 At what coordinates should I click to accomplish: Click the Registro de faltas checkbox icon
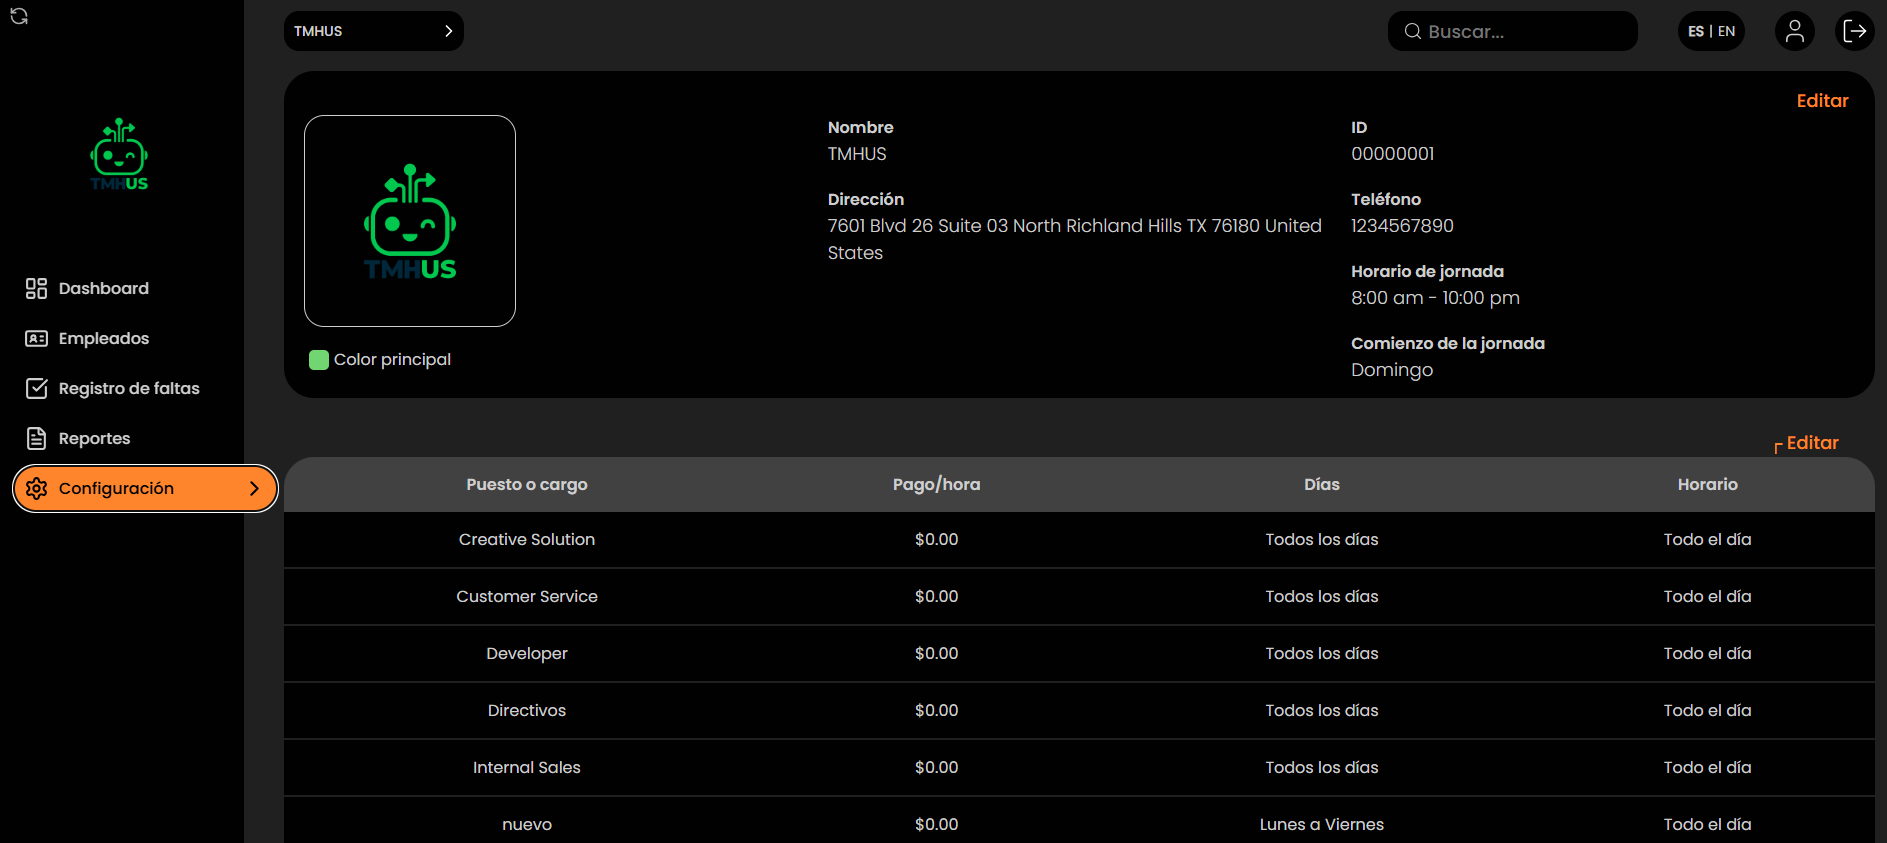point(37,389)
